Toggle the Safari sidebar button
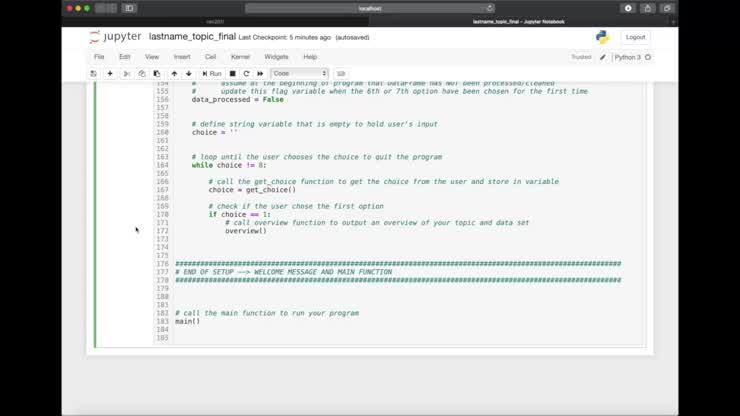Screen dimensions: 740x416 [129, 8]
